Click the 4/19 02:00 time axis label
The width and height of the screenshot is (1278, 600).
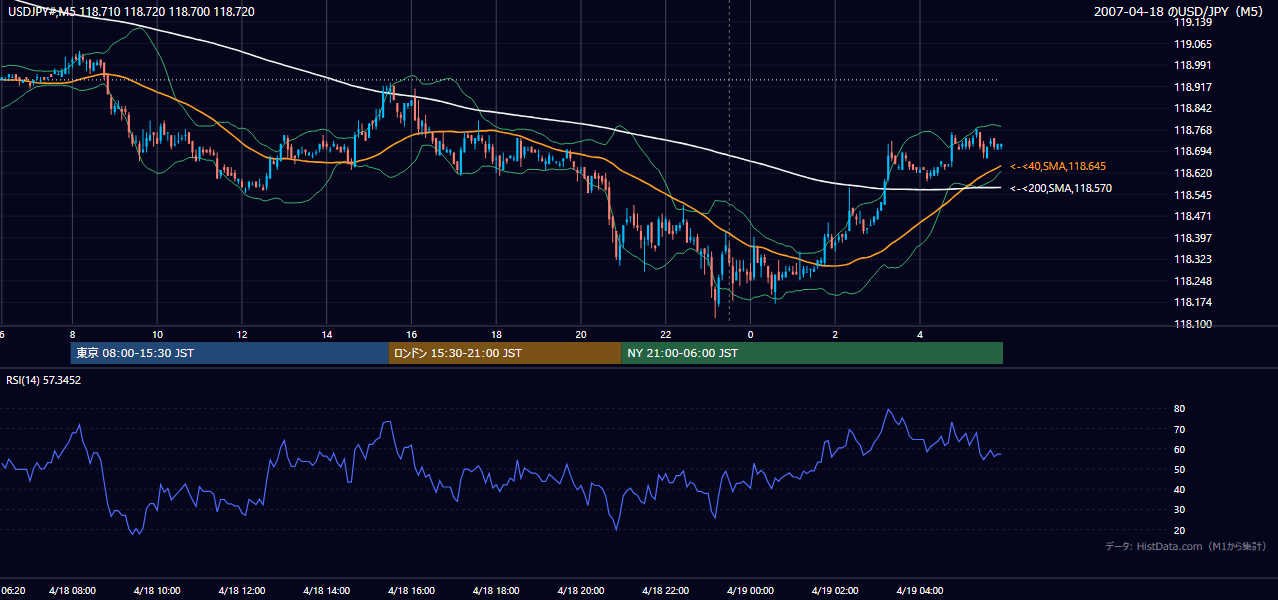pyautogui.click(x=835, y=591)
